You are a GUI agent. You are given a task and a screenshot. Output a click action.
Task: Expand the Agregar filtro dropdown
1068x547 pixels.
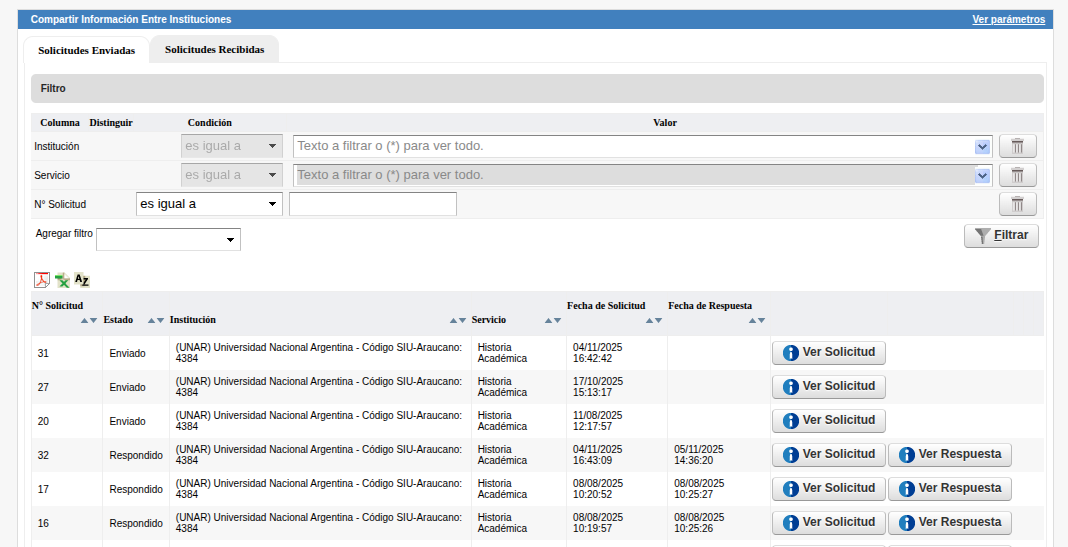pyautogui.click(x=168, y=240)
